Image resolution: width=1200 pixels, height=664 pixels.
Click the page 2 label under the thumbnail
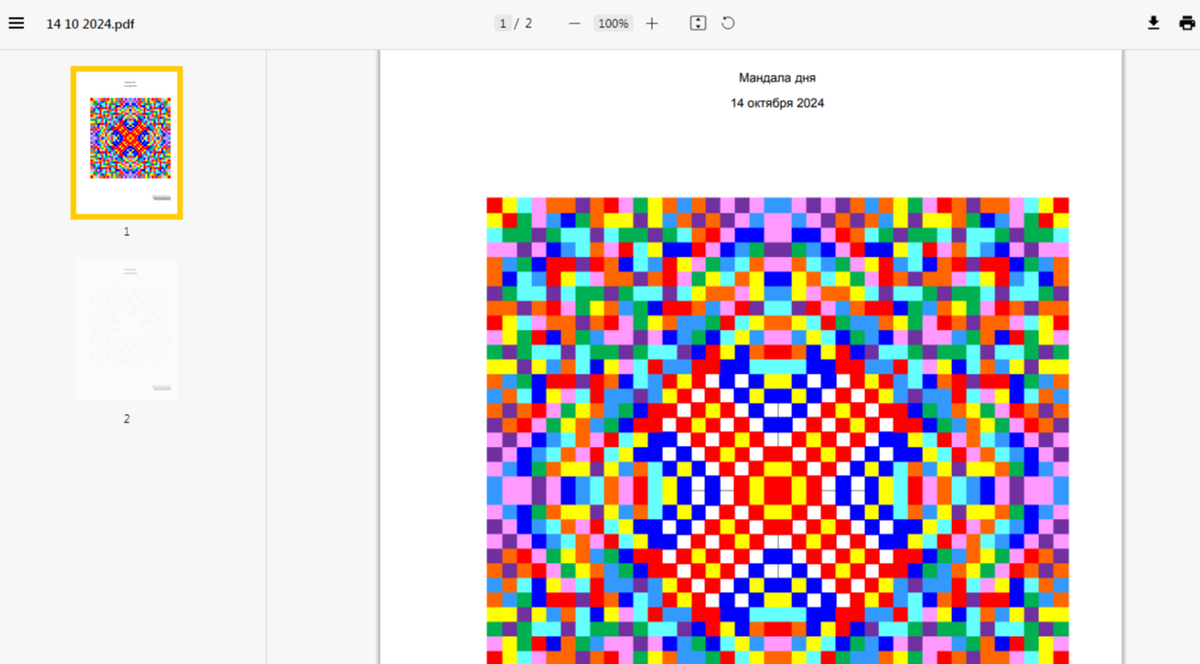click(x=127, y=419)
